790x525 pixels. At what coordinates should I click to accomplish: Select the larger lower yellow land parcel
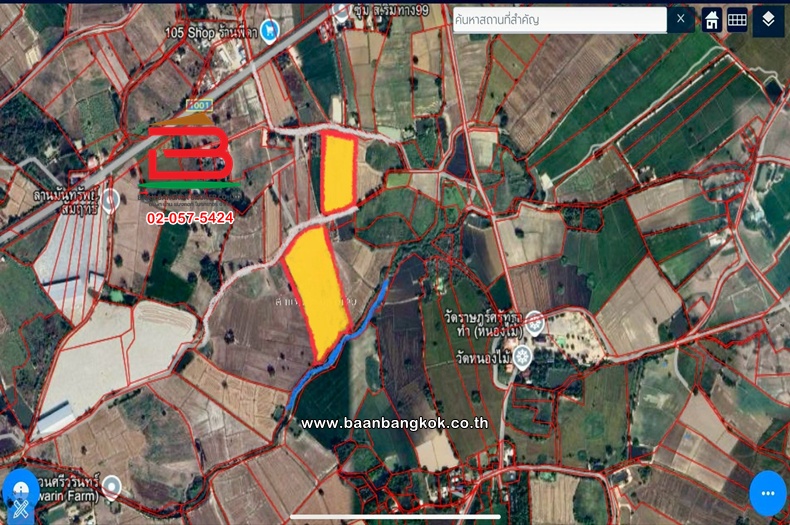(x=315, y=290)
